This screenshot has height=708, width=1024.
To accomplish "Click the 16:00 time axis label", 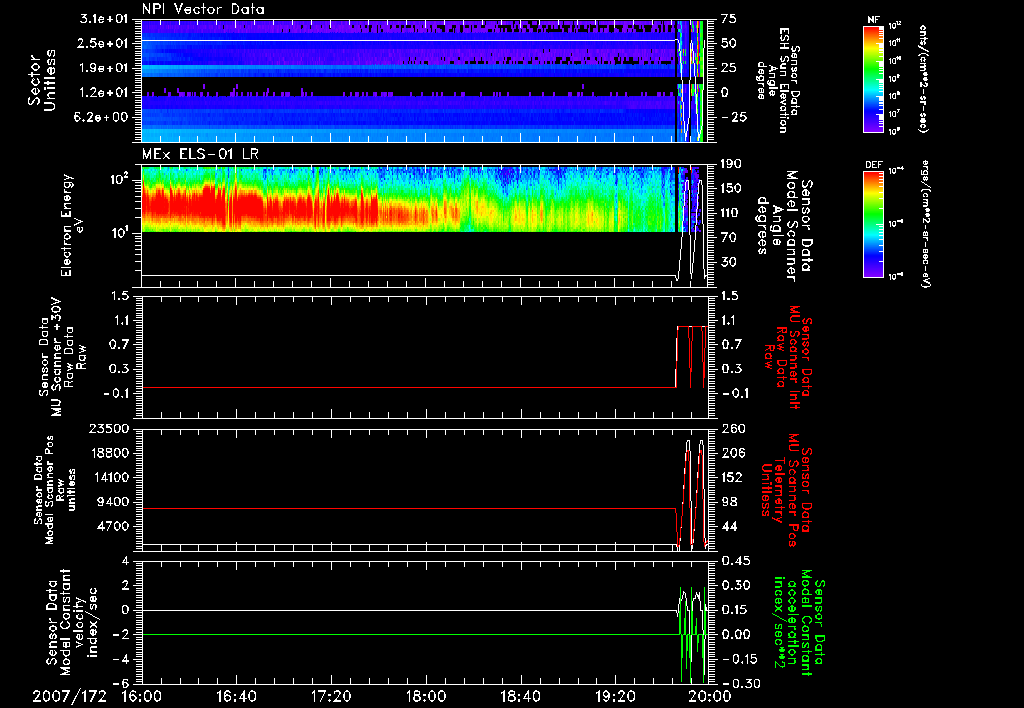I will [142, 696].
